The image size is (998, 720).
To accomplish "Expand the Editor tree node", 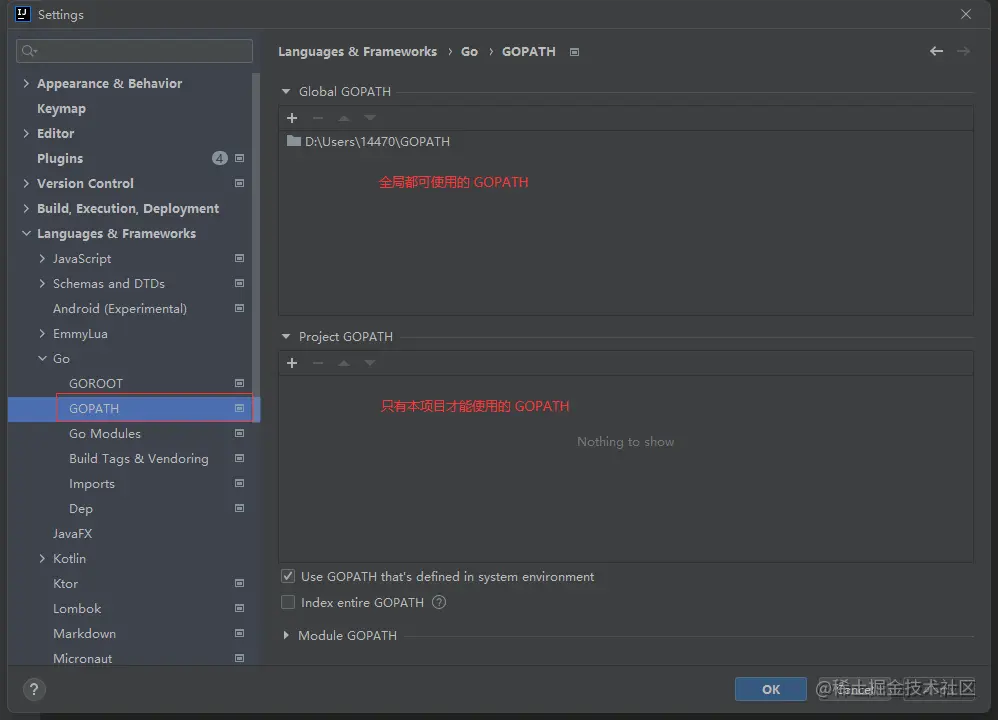I will coord(26,133).
